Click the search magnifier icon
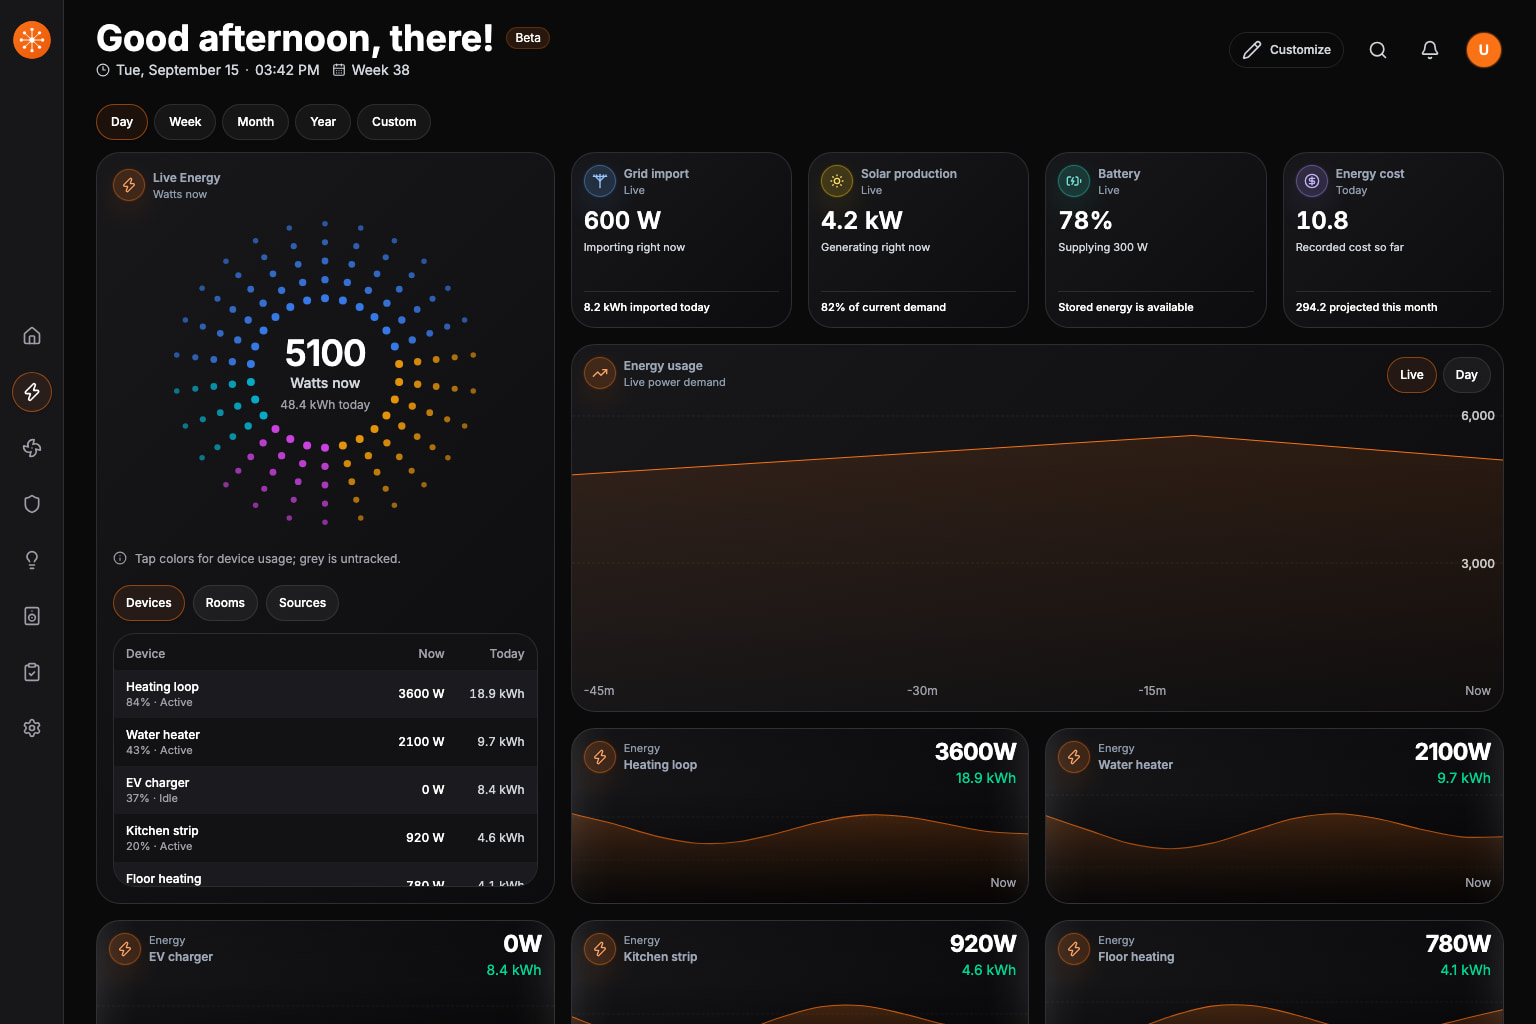This screenshot has height=1024, width=1536. click(1378, 50)
